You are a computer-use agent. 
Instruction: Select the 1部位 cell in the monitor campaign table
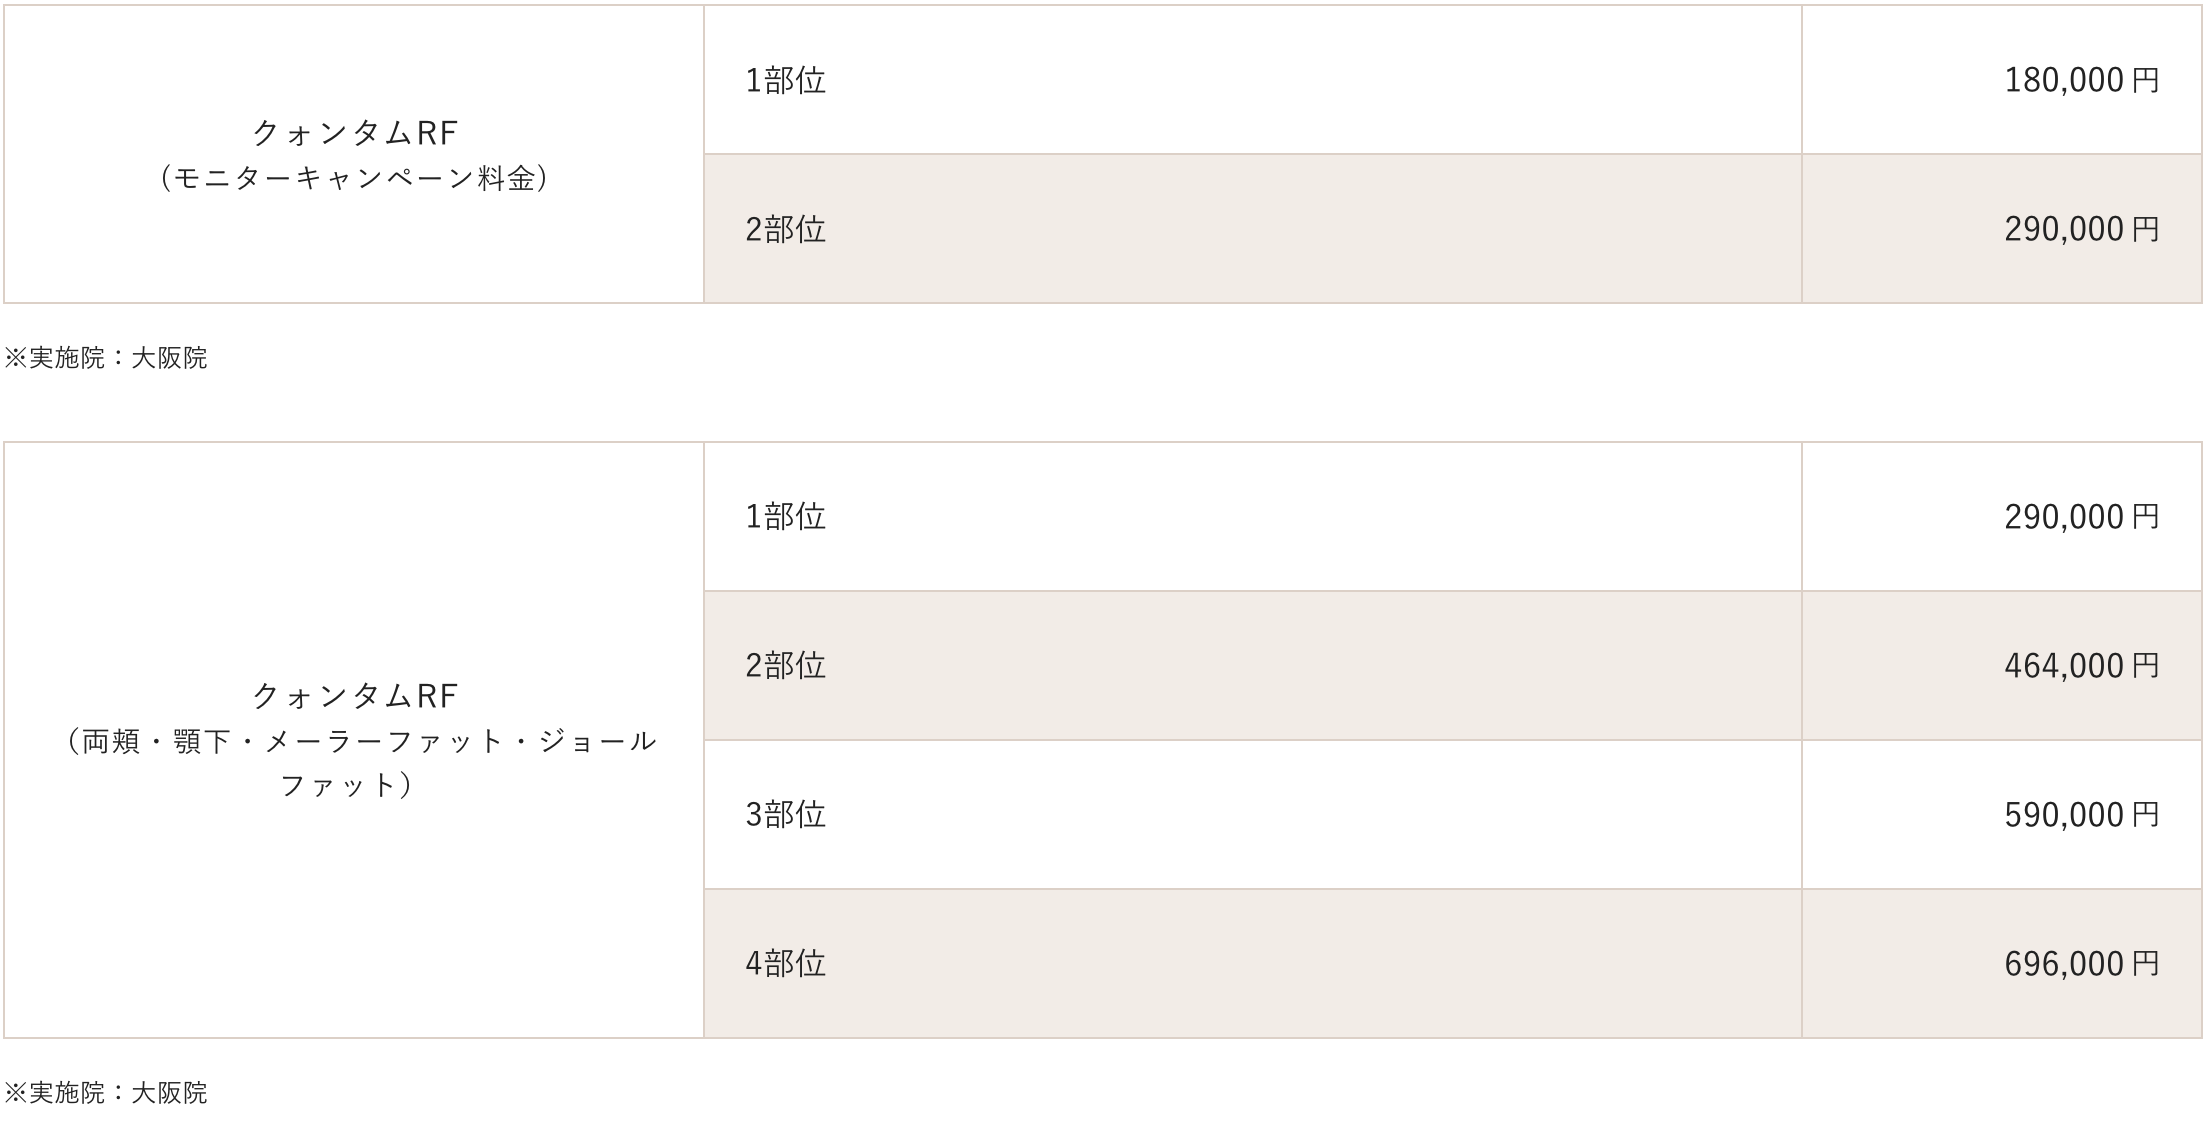786,80
